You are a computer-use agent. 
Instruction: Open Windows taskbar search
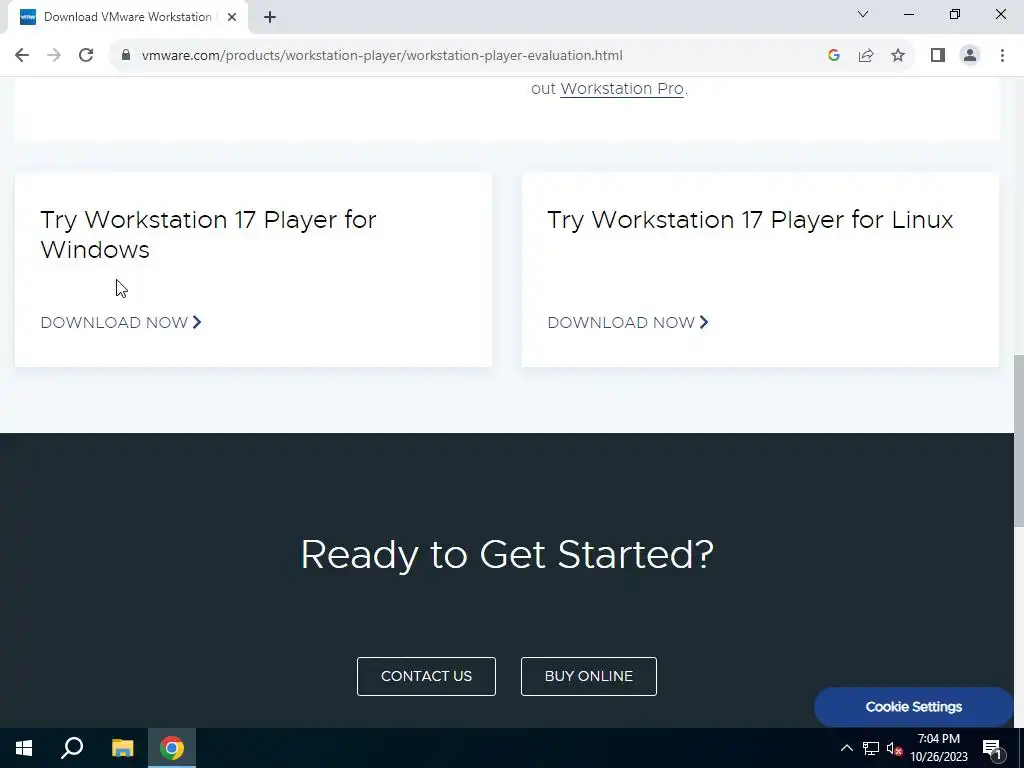(72, 748)
